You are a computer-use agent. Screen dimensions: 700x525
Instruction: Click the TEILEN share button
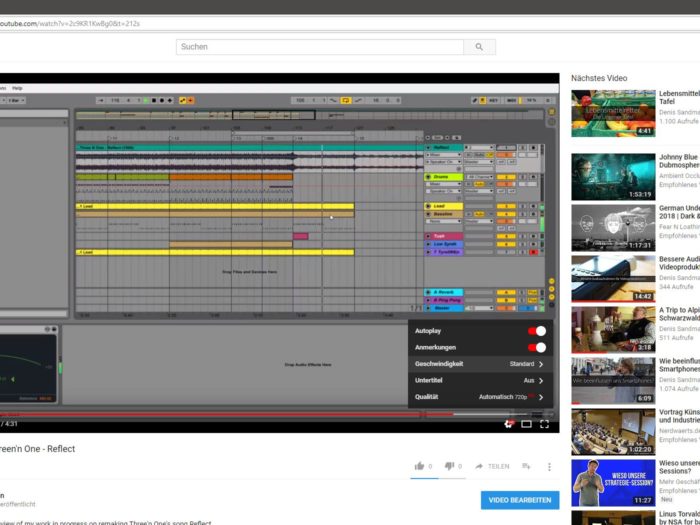pyautogui.click(x=492, y=466)
